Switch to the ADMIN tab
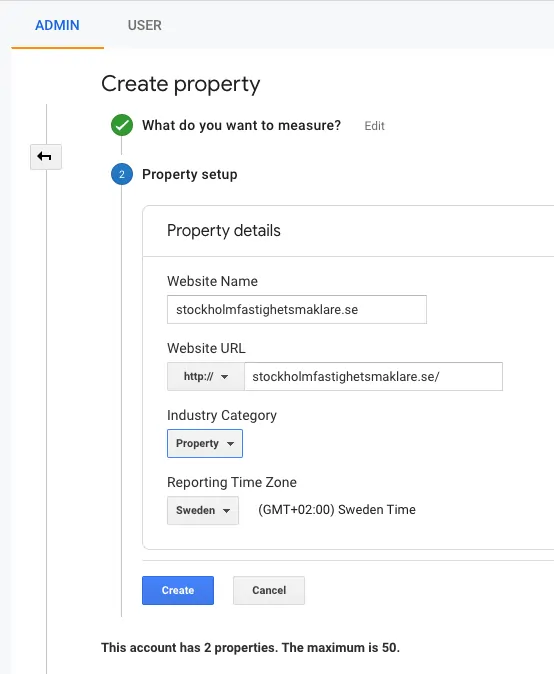554x674 pixels. pyautogui.click(x=57, y=25)
